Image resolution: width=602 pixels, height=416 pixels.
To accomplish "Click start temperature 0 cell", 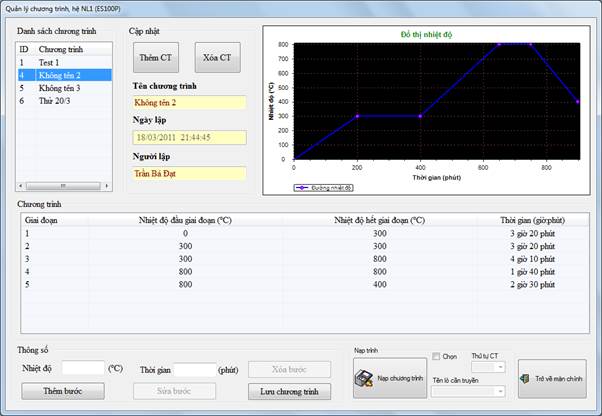I will tap(185, 233).
